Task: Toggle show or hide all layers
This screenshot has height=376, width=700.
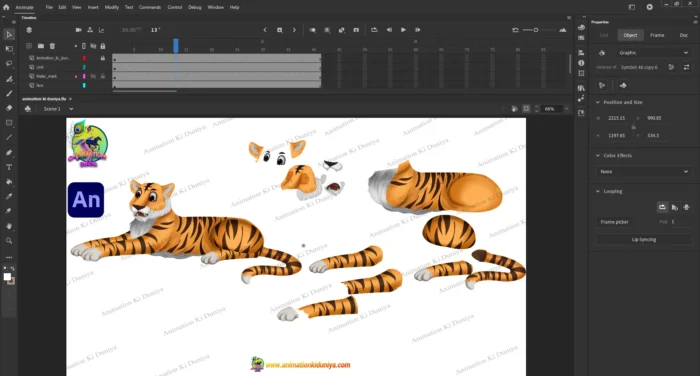Action: click(x=93, y=46)
